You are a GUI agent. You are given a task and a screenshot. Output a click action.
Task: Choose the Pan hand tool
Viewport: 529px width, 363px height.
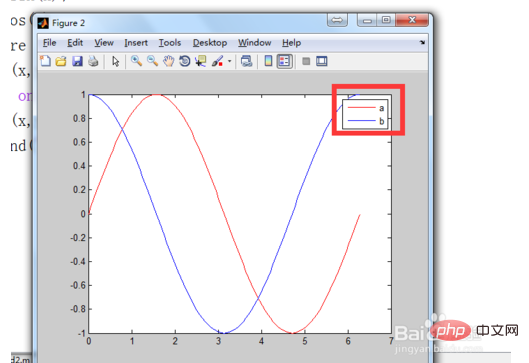click(168, 61)
